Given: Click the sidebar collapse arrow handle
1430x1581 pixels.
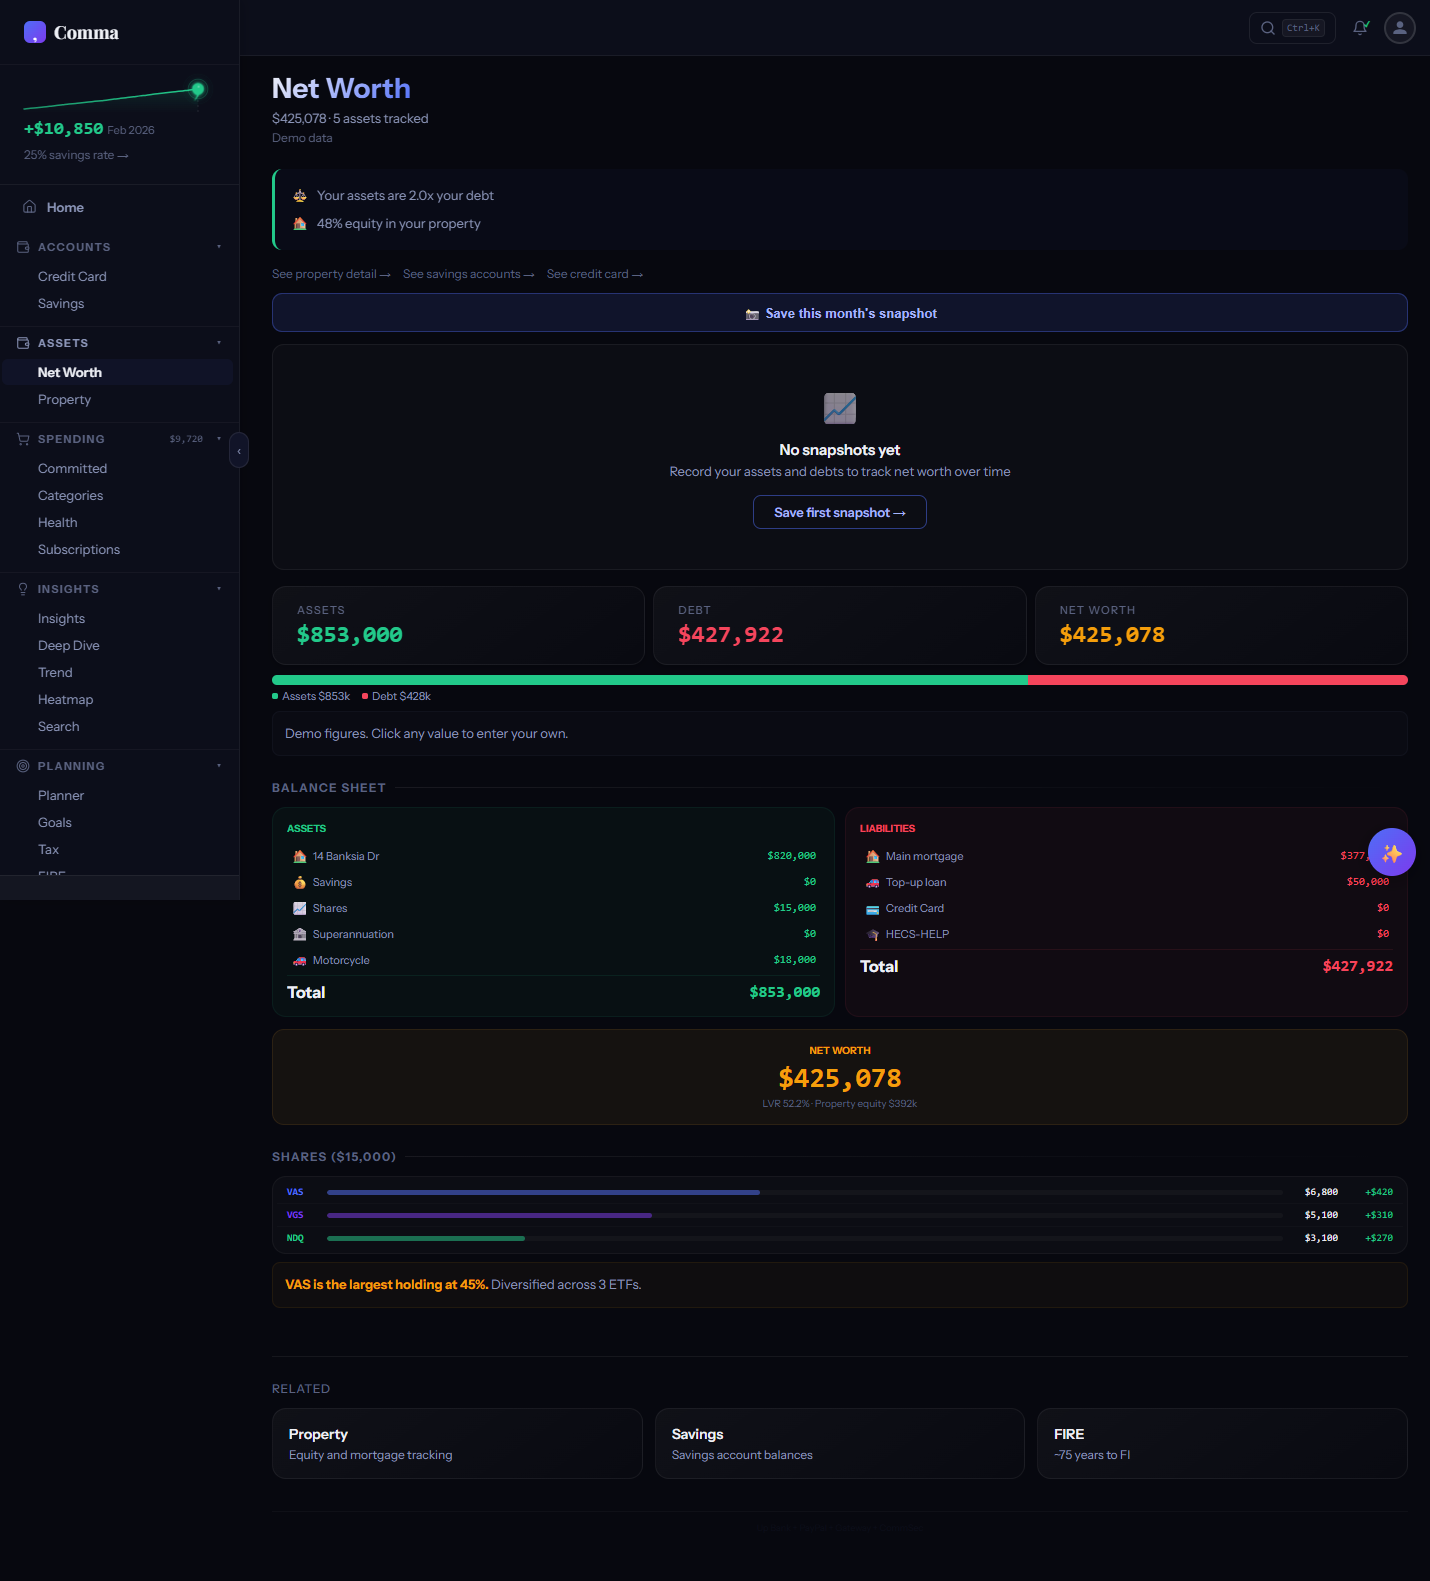Looking at the screenshot, I should (239, 451).
